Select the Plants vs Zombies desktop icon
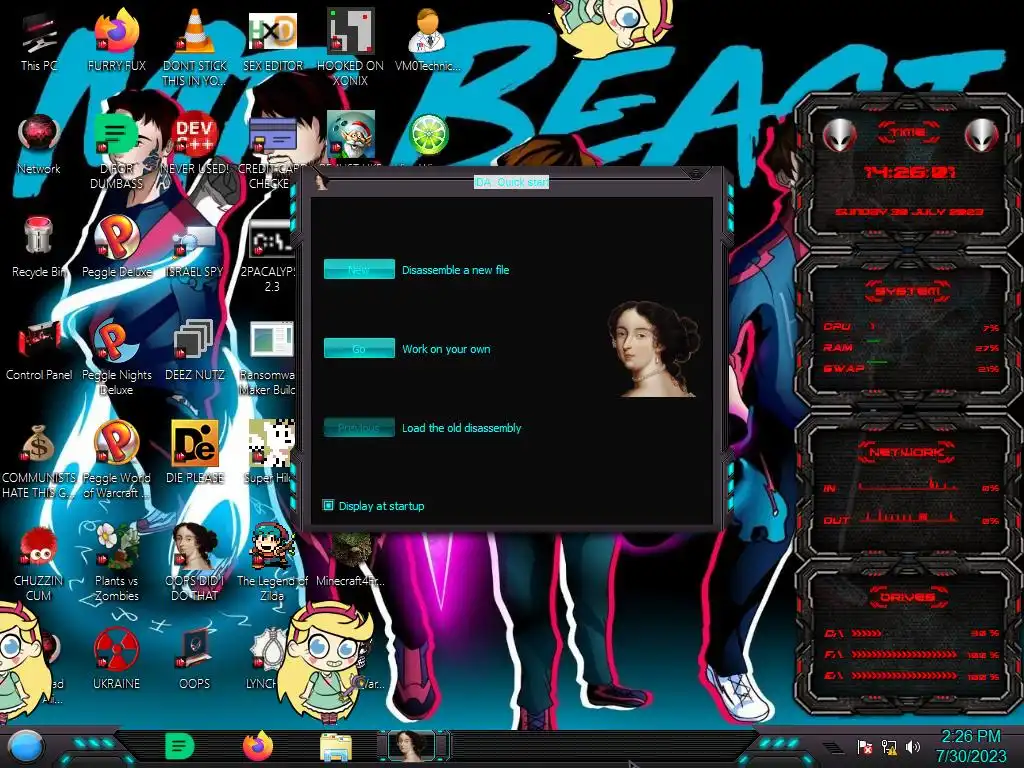The width and height of the screenshot is (1024, 768). [116, 564]
